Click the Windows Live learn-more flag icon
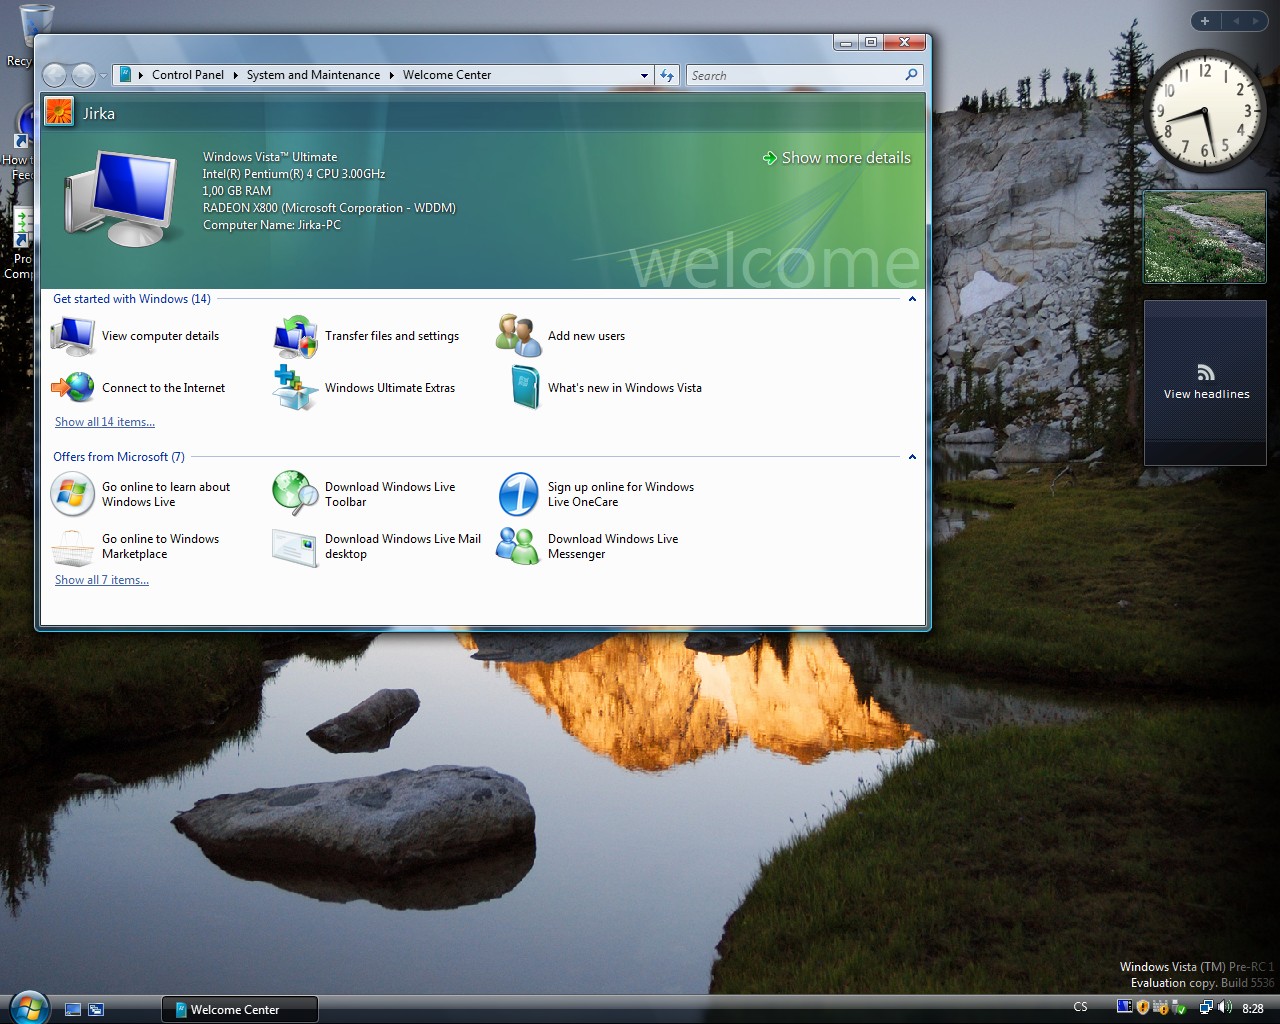The width and height of the screenshot is (1280, 1024). 73,494
